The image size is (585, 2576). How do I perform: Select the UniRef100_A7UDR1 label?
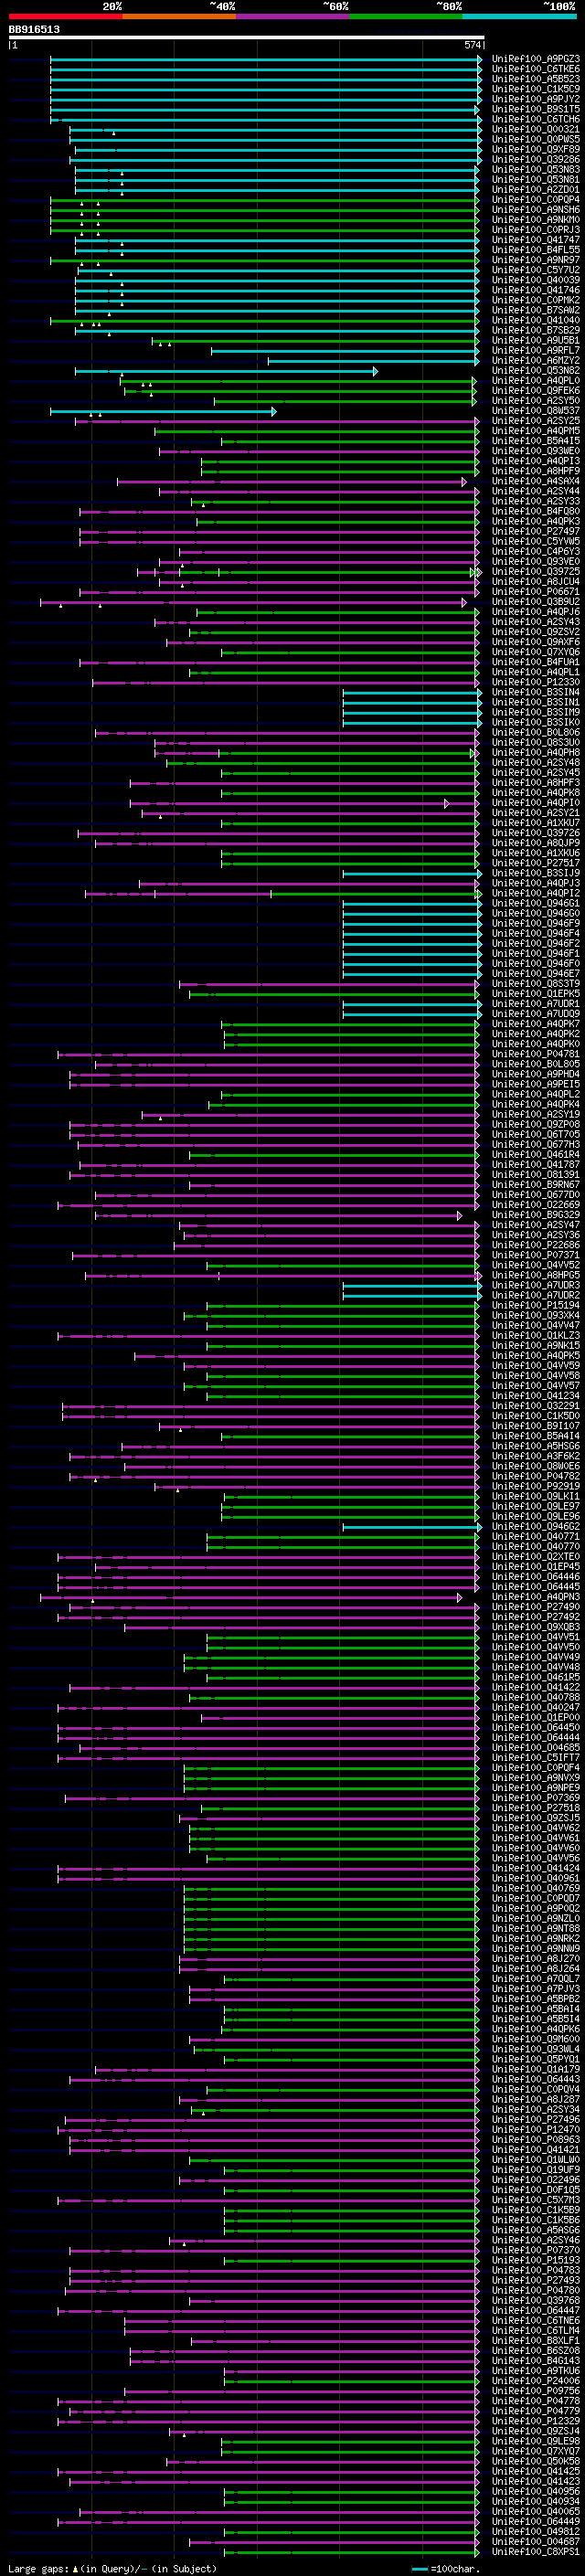pyautogui.click(x=535, y=1004)
